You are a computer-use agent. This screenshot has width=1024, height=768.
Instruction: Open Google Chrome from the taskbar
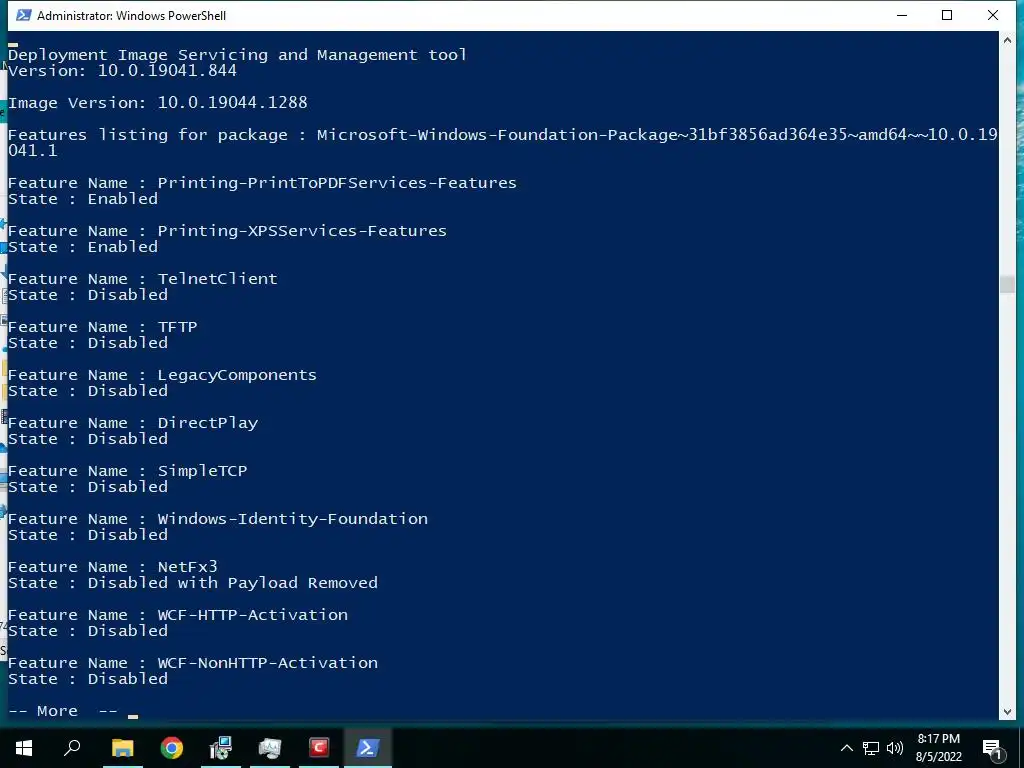(x=172, y=748)
